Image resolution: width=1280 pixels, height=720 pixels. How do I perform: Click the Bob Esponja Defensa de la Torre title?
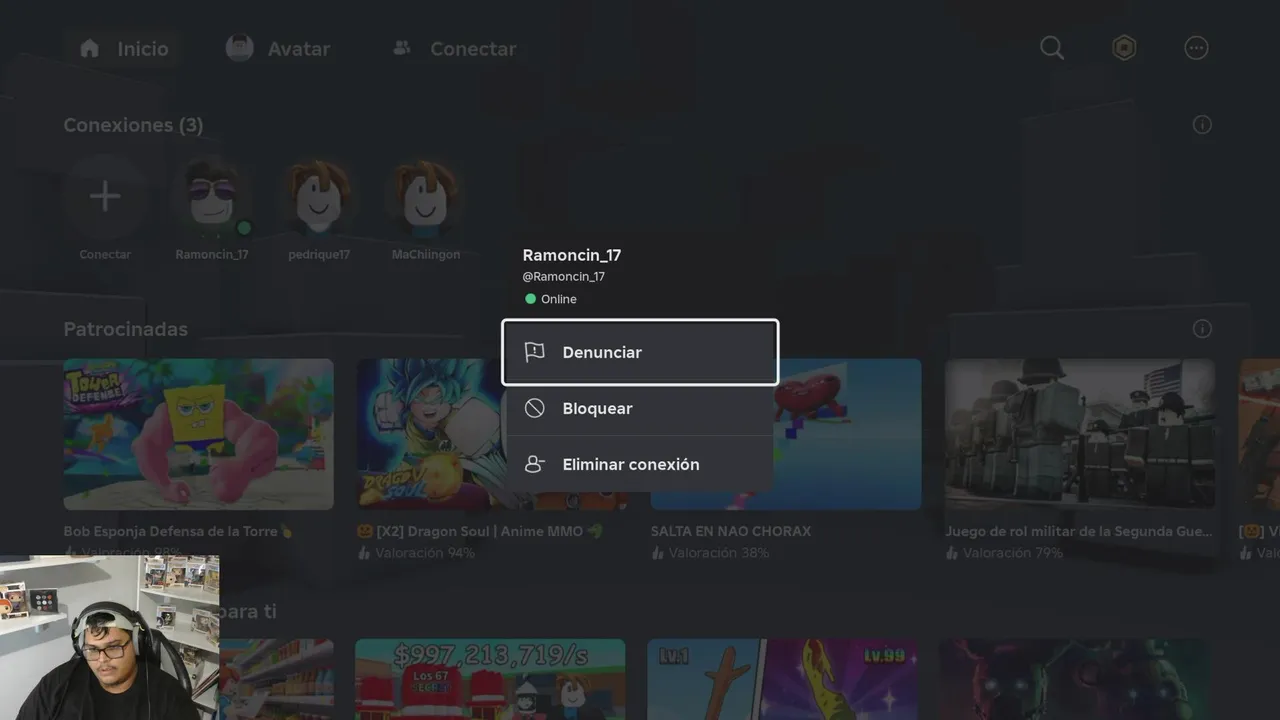pyautogui.click(x=178, y=531)
